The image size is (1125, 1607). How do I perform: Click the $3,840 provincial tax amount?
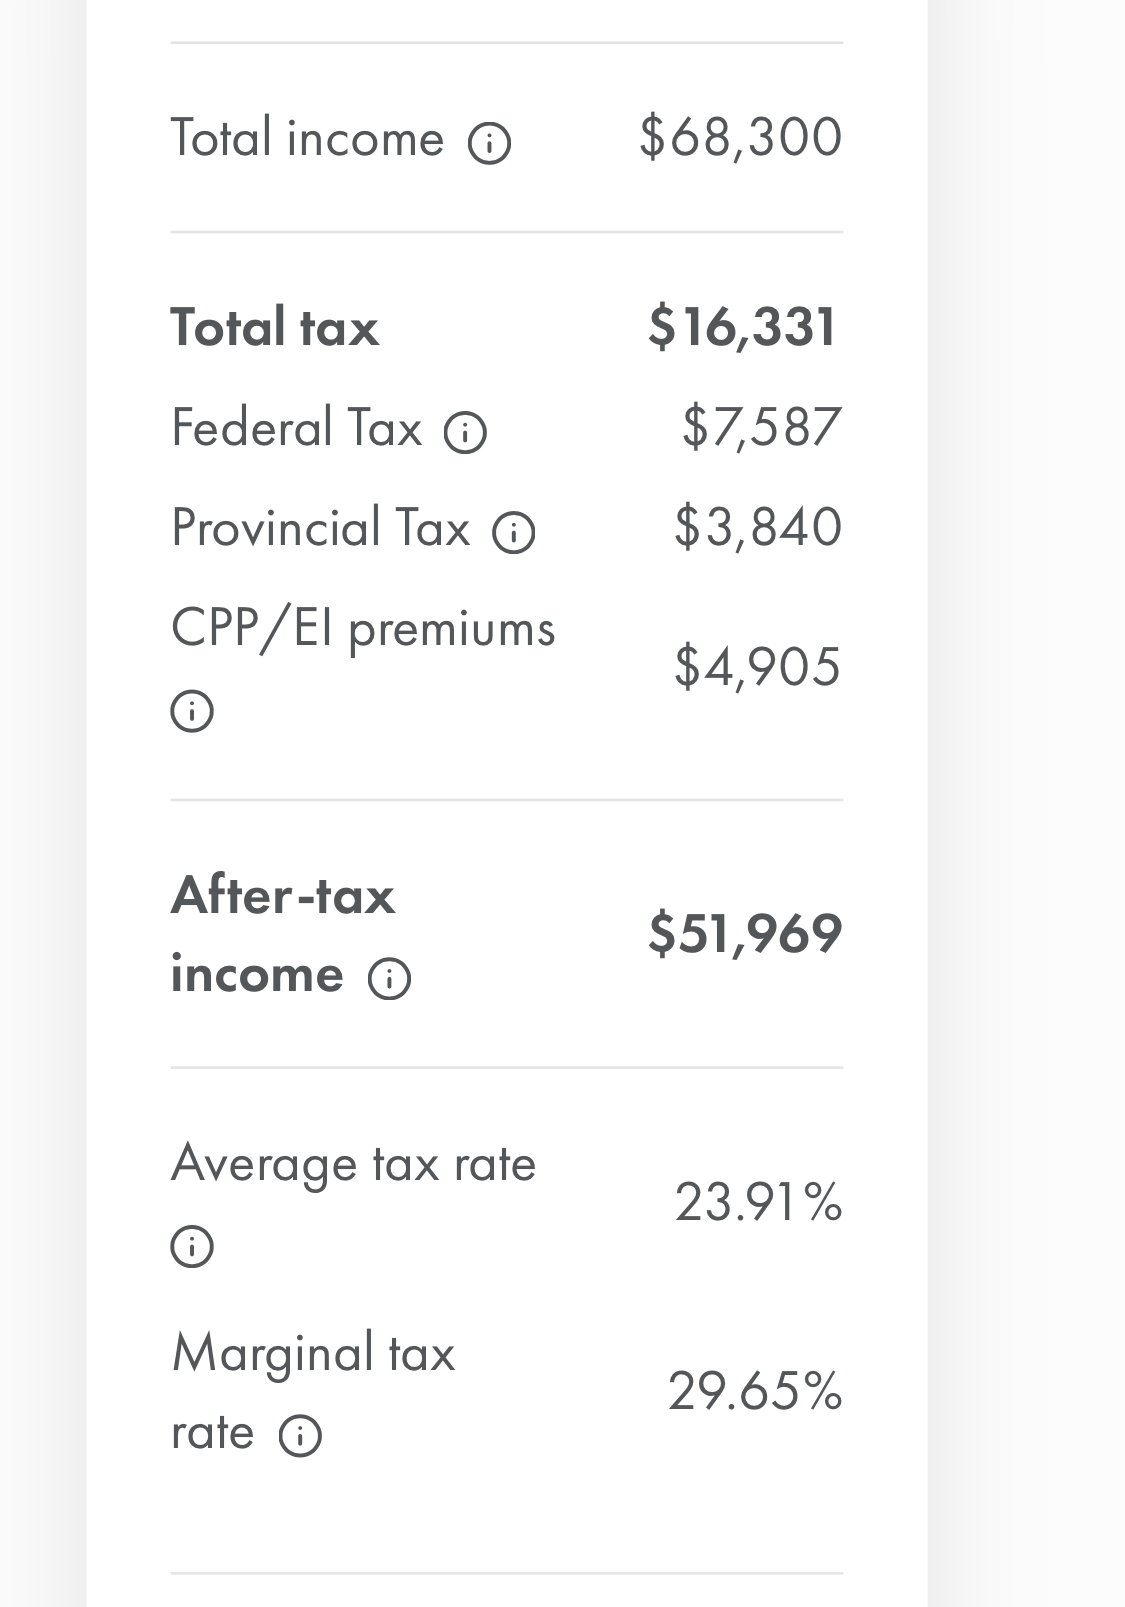[757, 528]
